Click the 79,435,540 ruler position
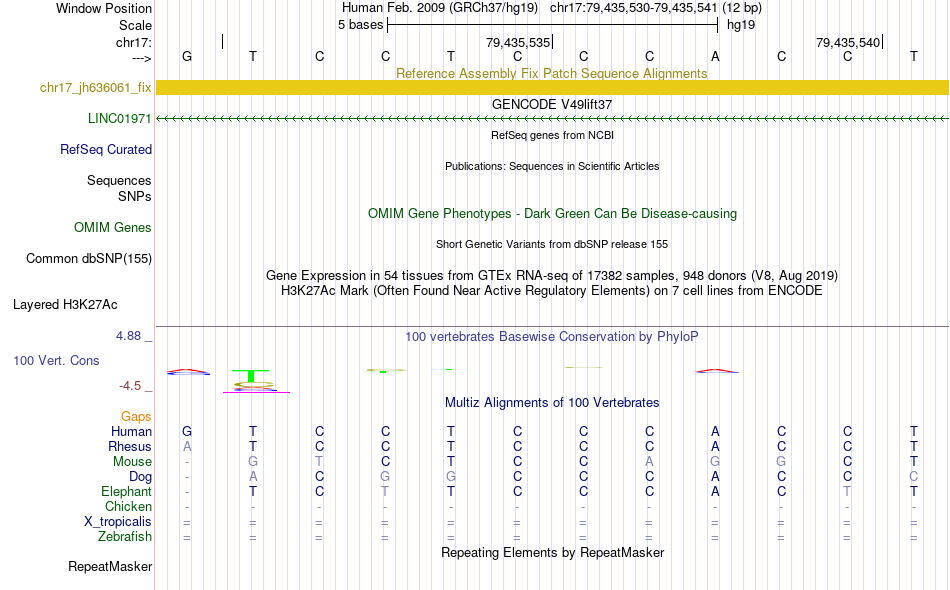950x590 pixels. [x=848, y=42]
